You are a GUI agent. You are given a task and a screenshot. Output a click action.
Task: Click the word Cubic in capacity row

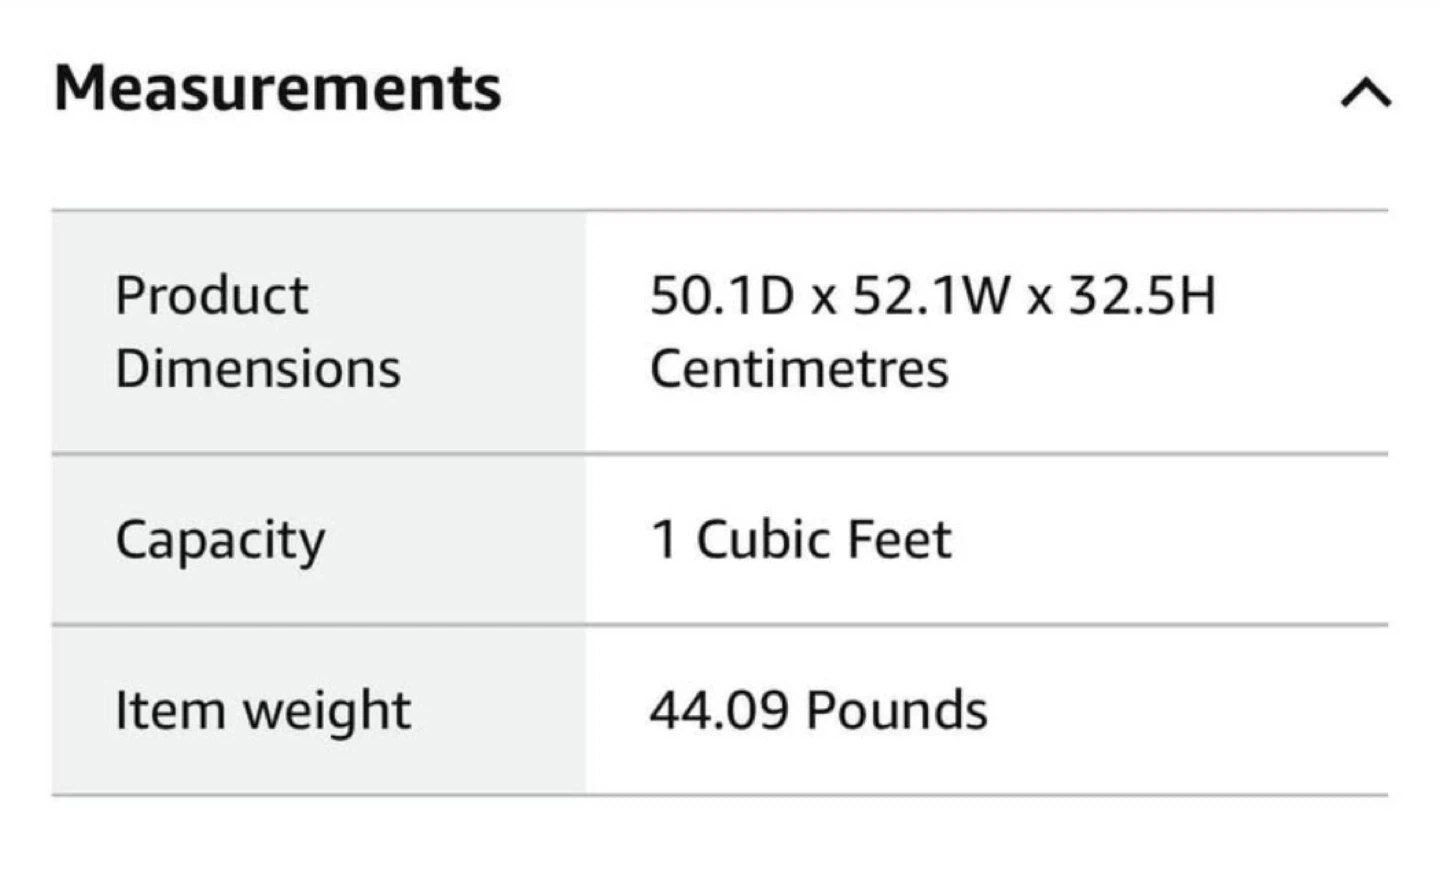[763, 540]
